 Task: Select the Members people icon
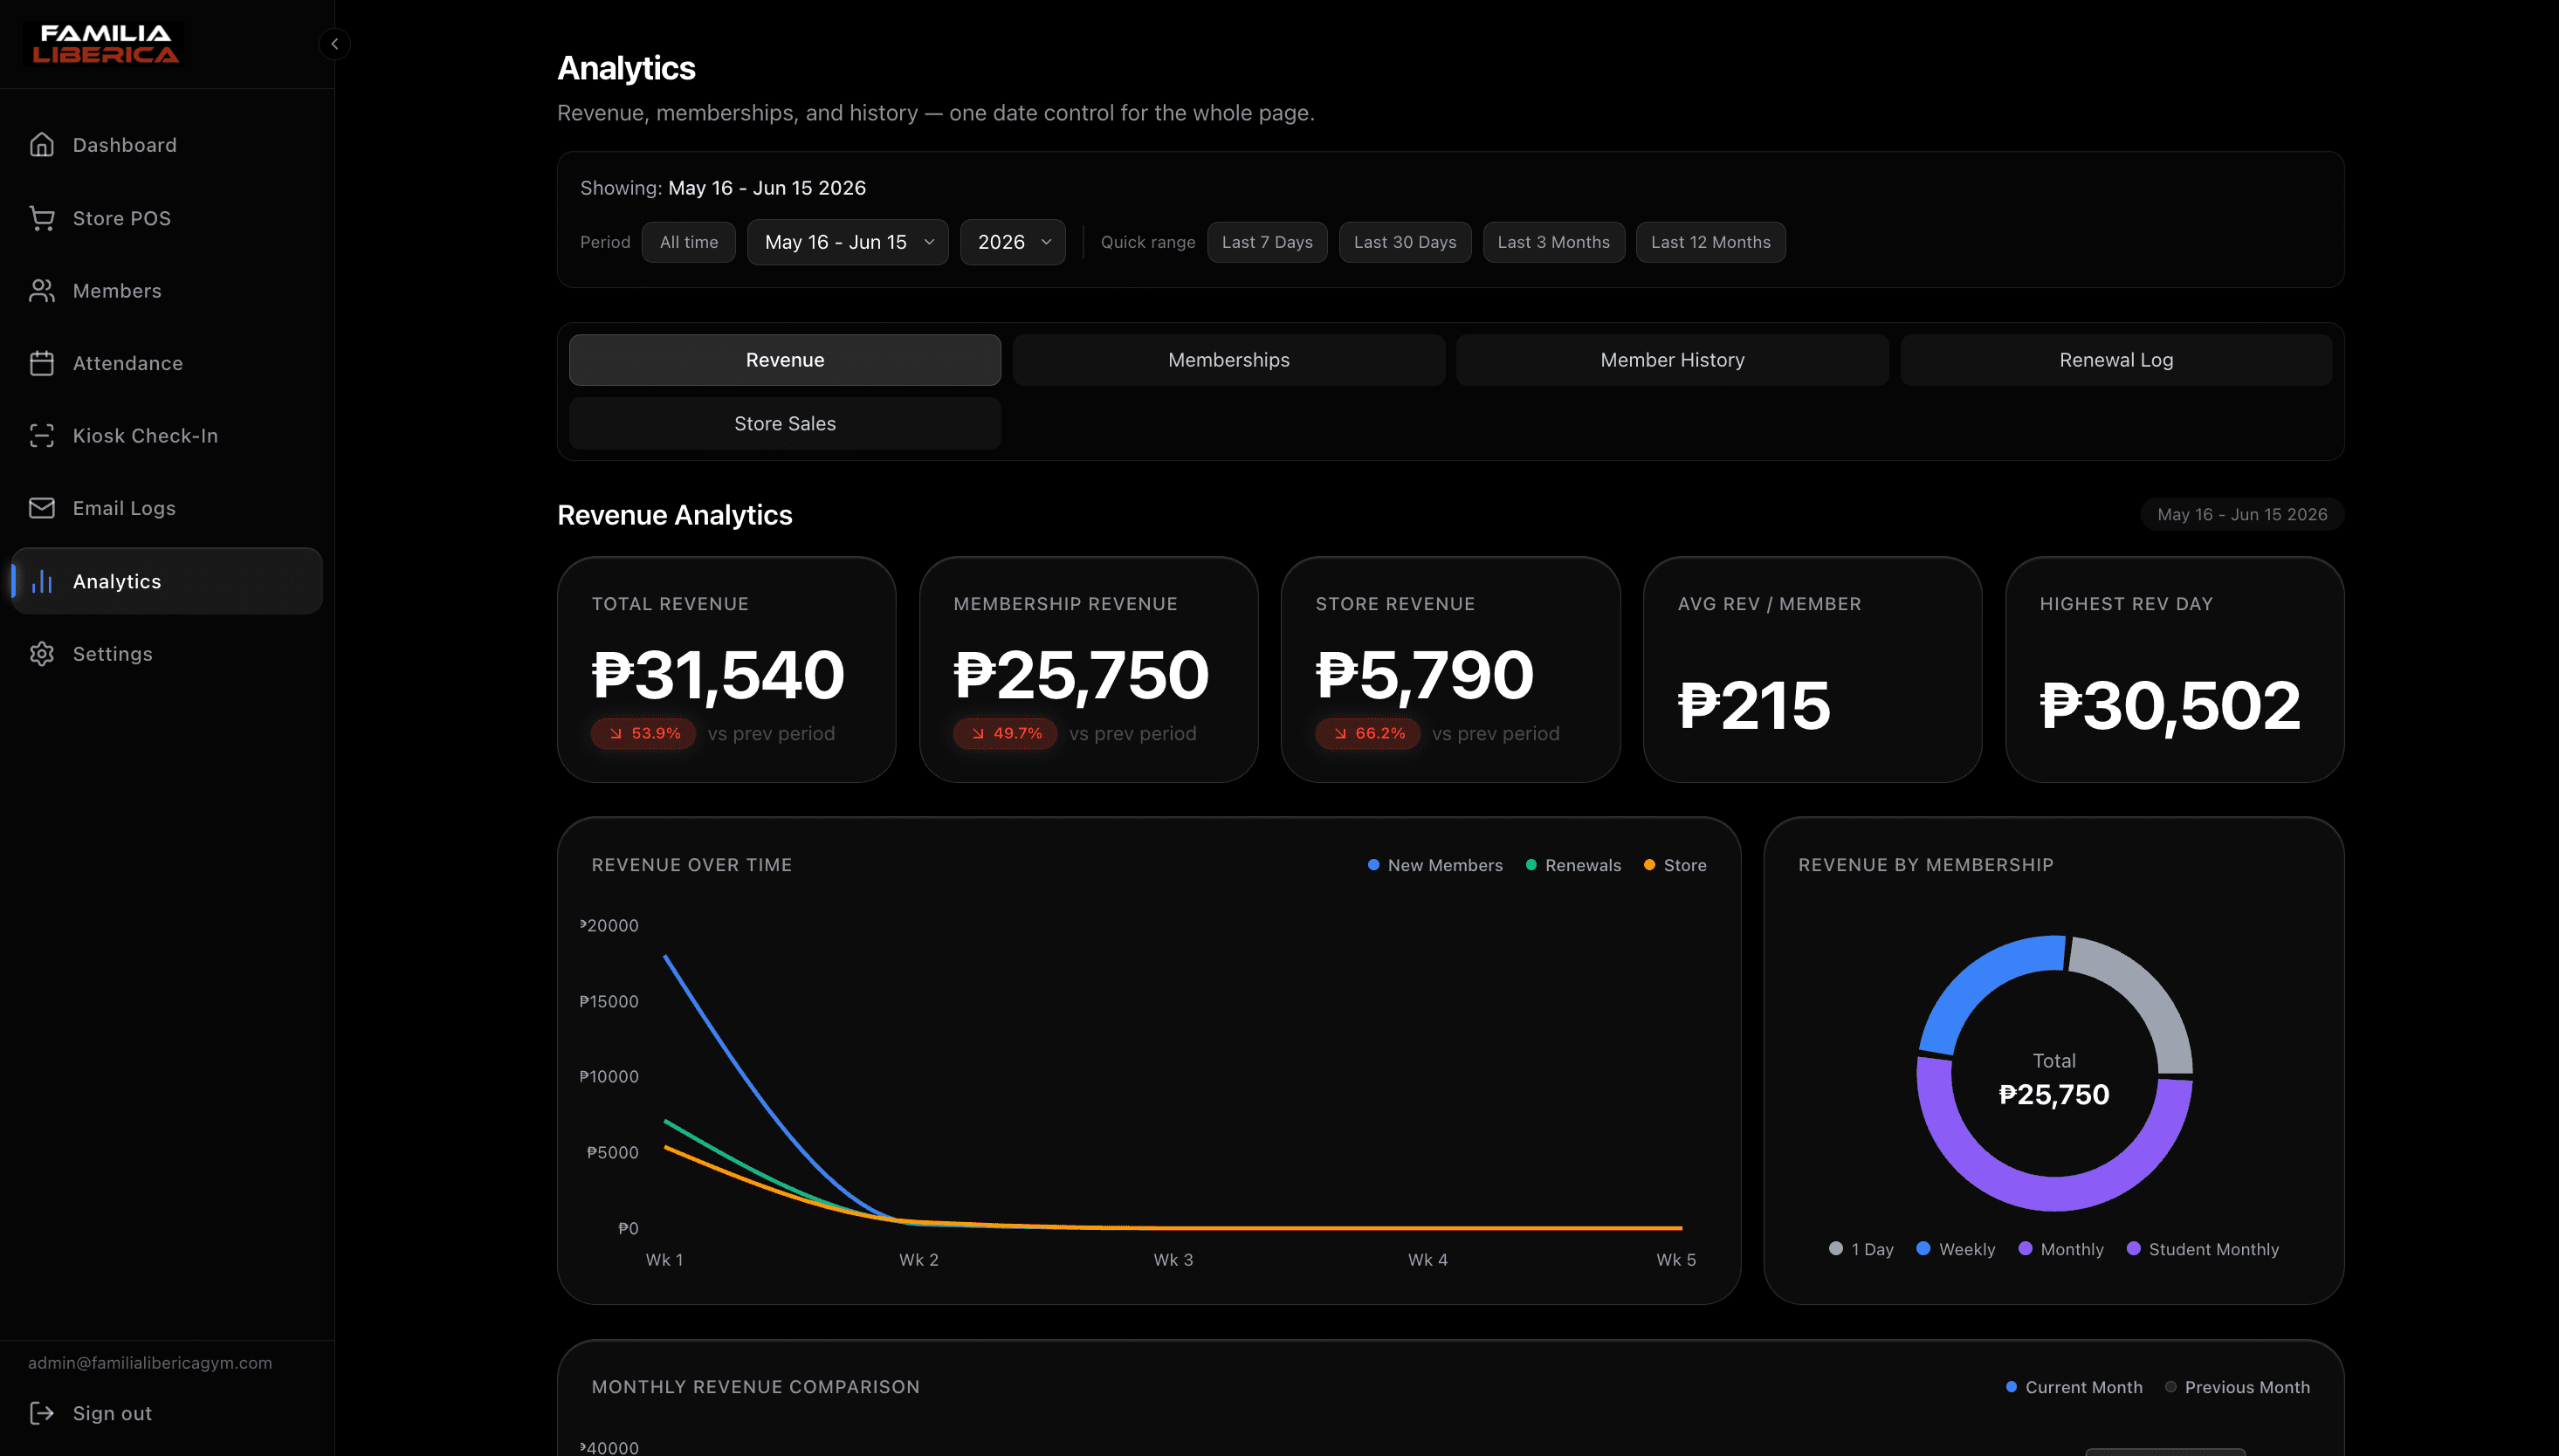tap(42, 291)
